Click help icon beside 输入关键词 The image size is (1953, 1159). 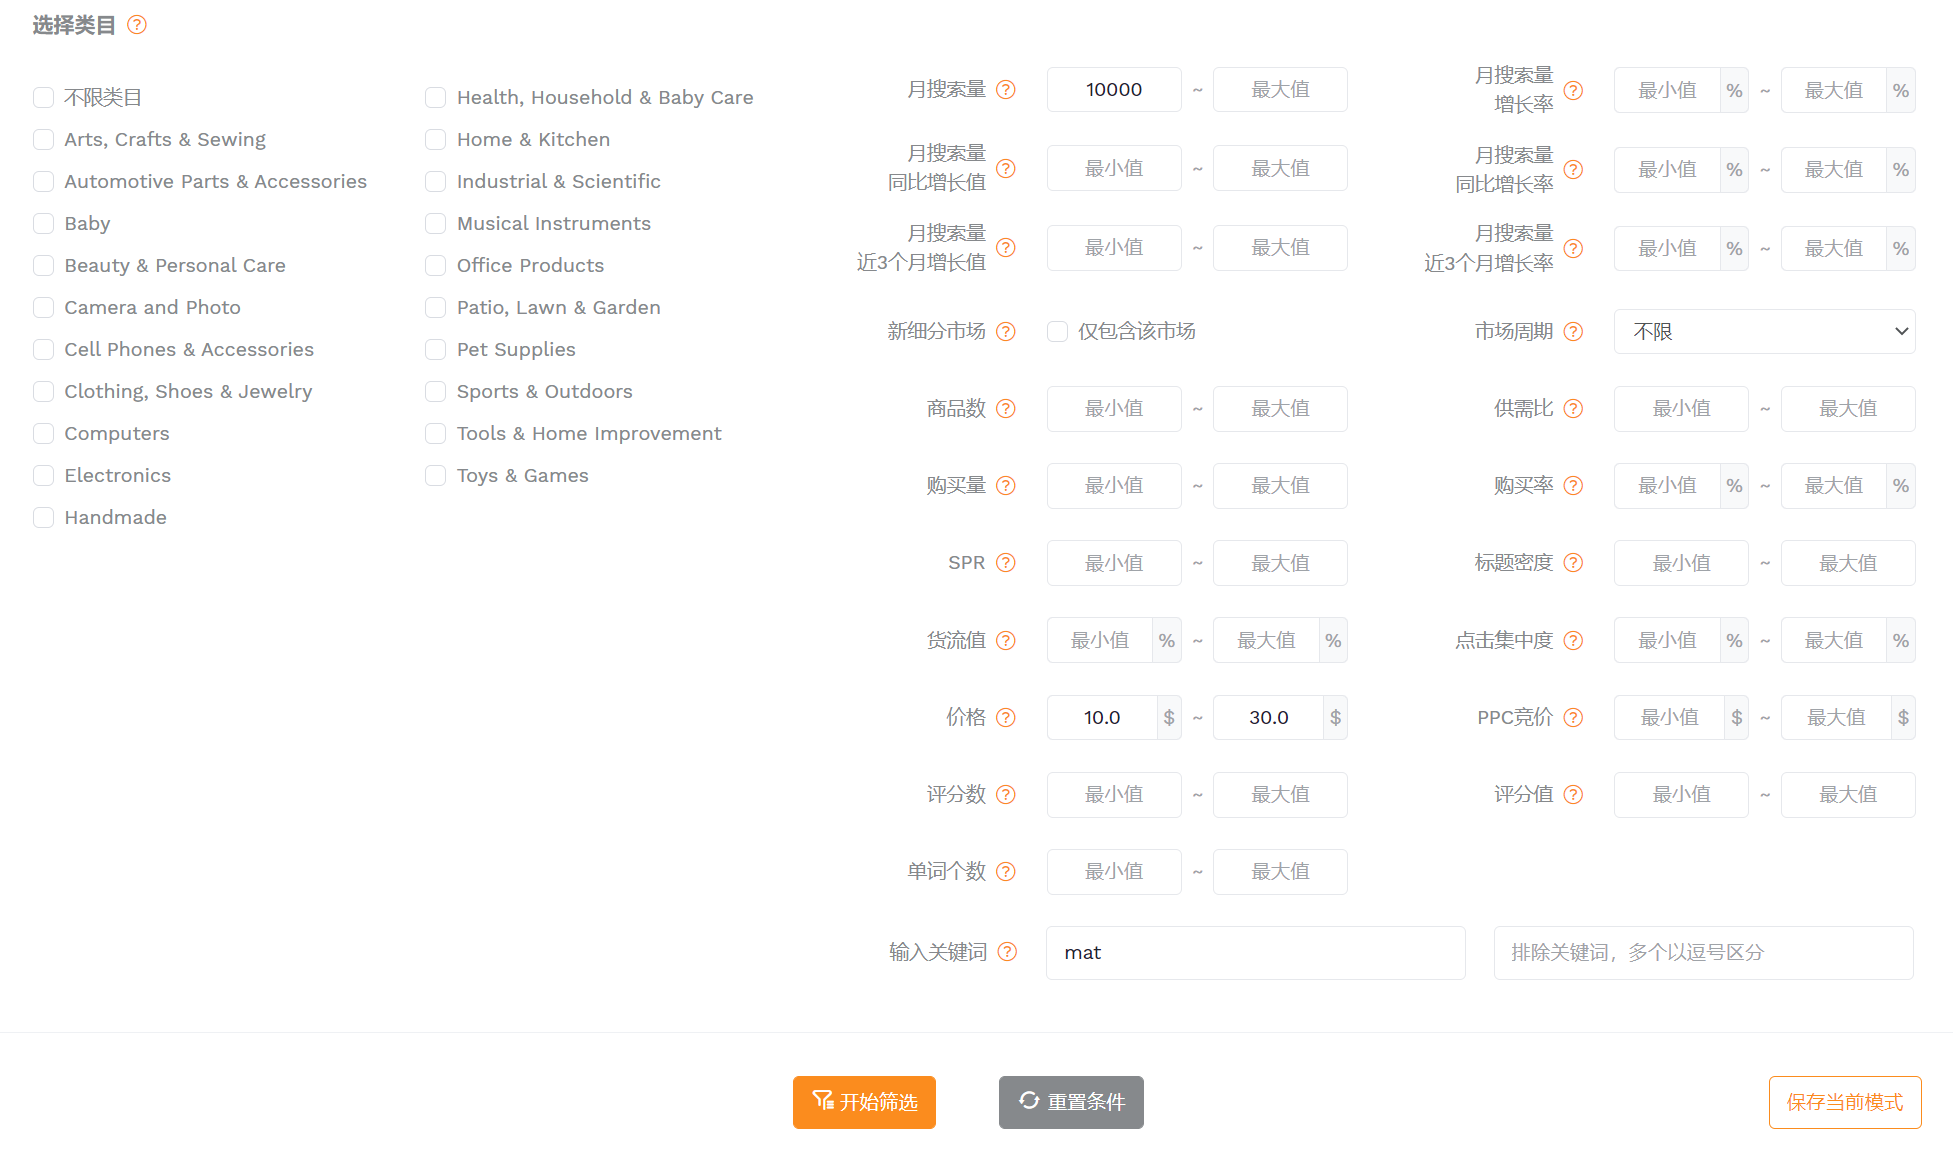pos(1008,953)
